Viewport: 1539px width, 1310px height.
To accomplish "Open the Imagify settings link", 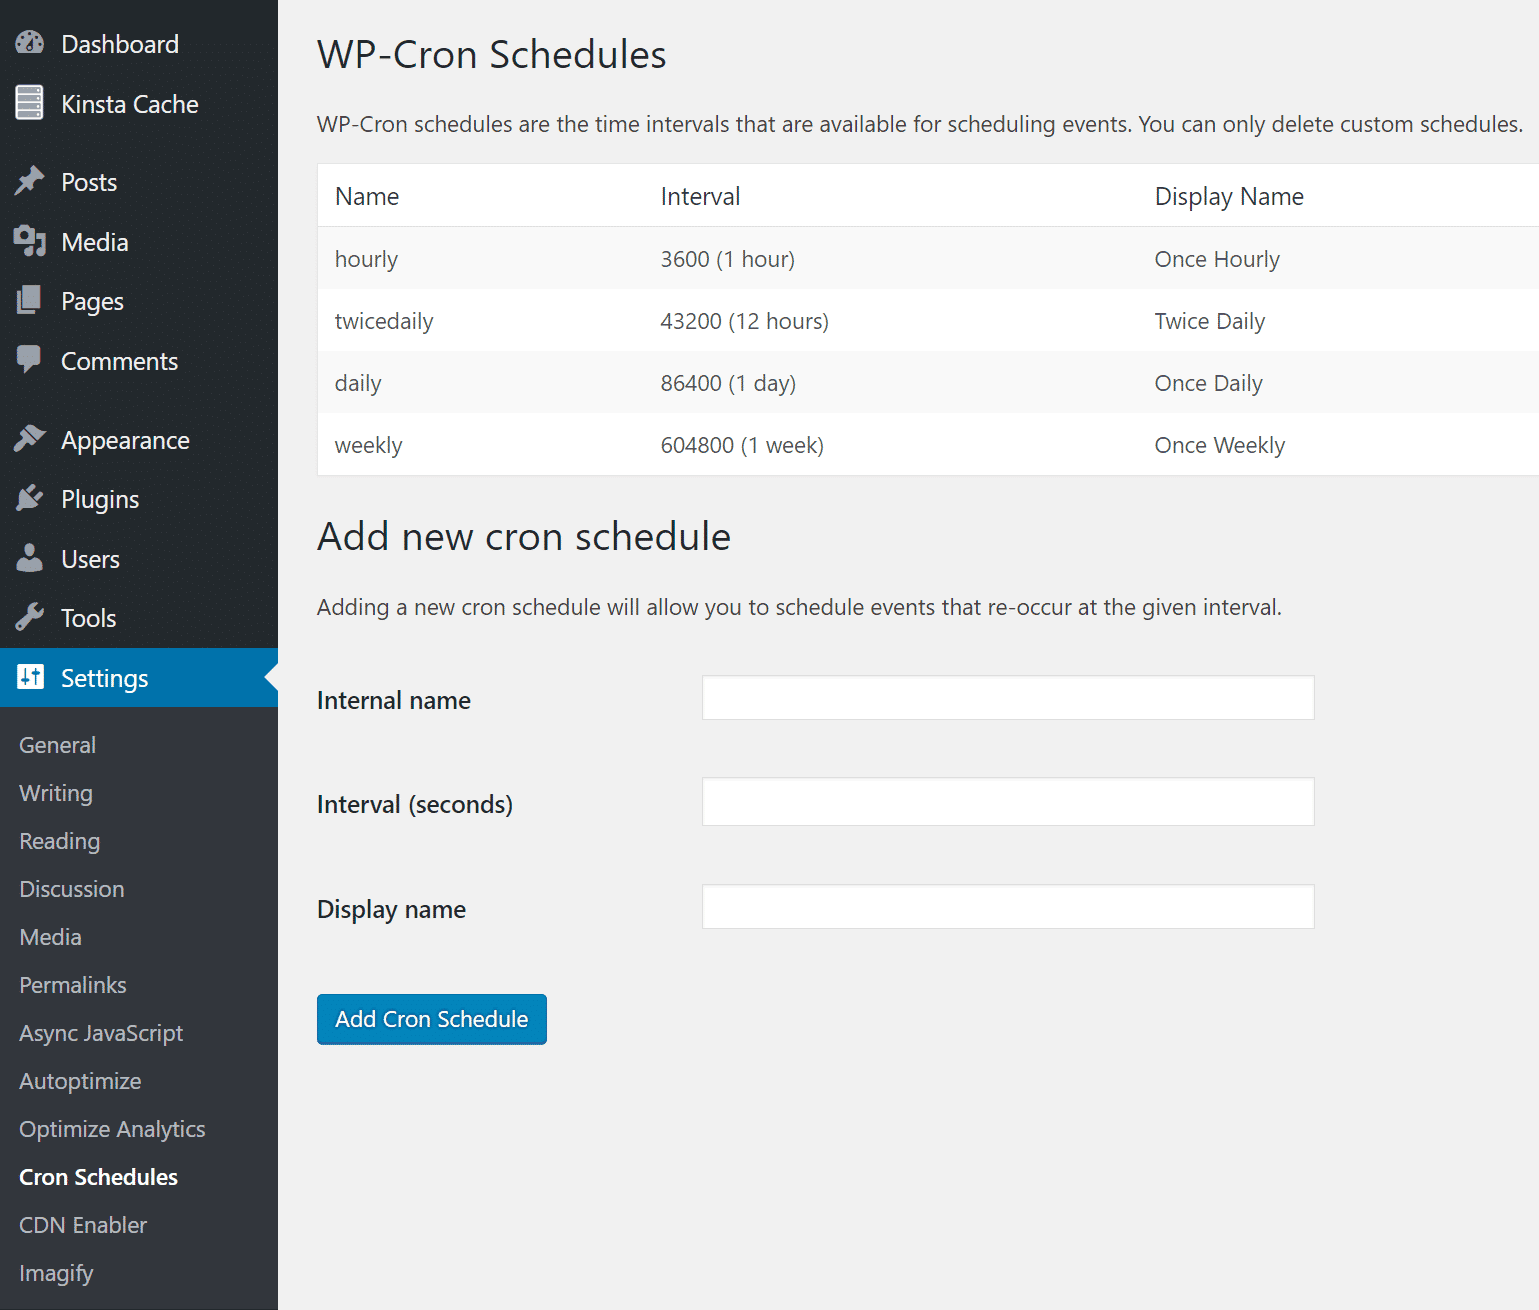I will (56, 1272).
